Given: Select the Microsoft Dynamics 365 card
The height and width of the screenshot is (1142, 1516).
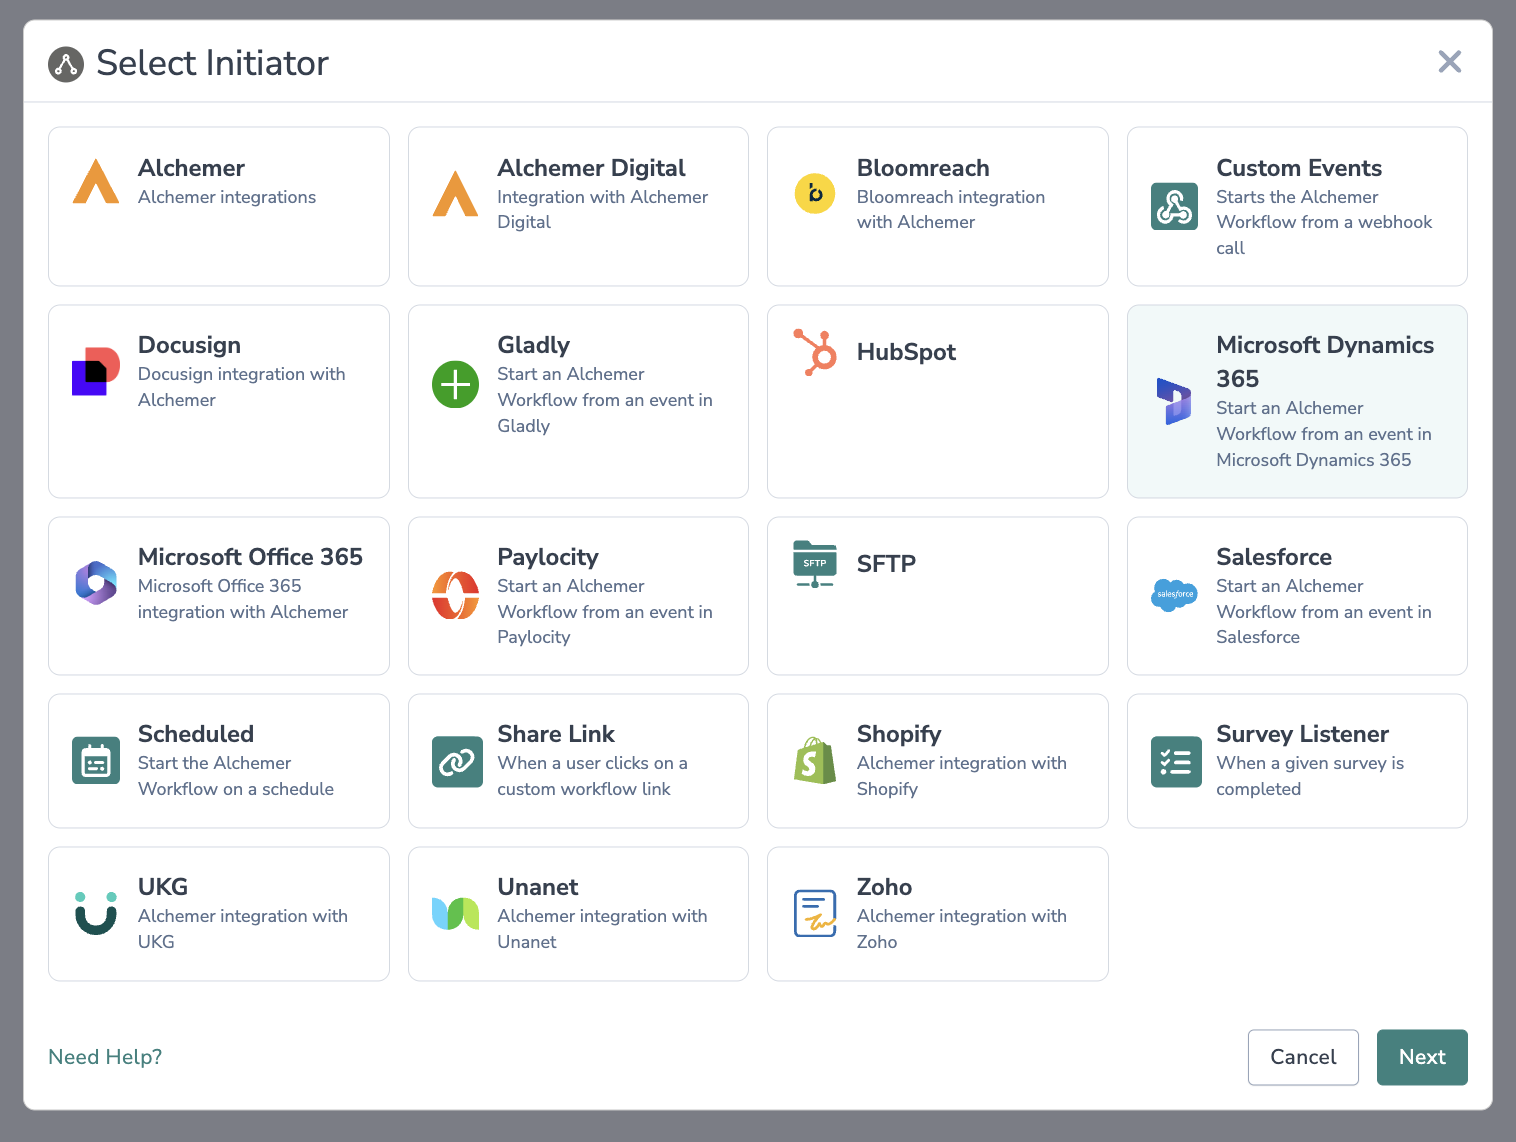Looking at the screenshot, I should pos(1296,401).
